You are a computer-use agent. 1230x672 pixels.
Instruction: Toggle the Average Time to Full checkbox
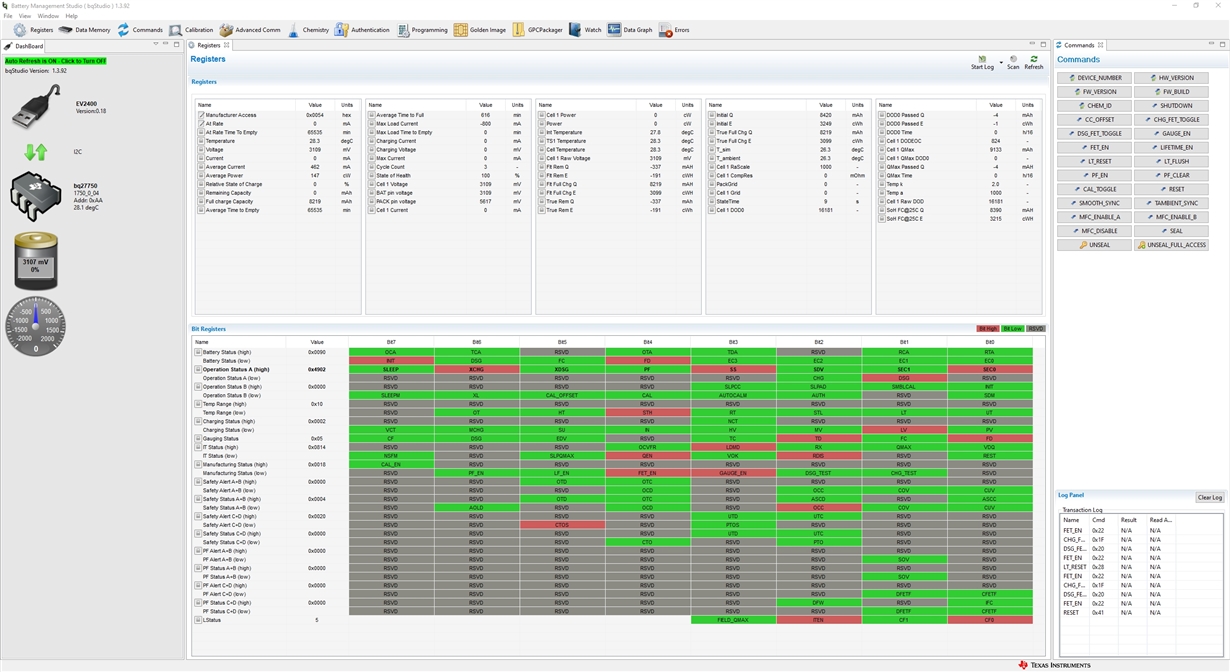click(x=371, y=115)
